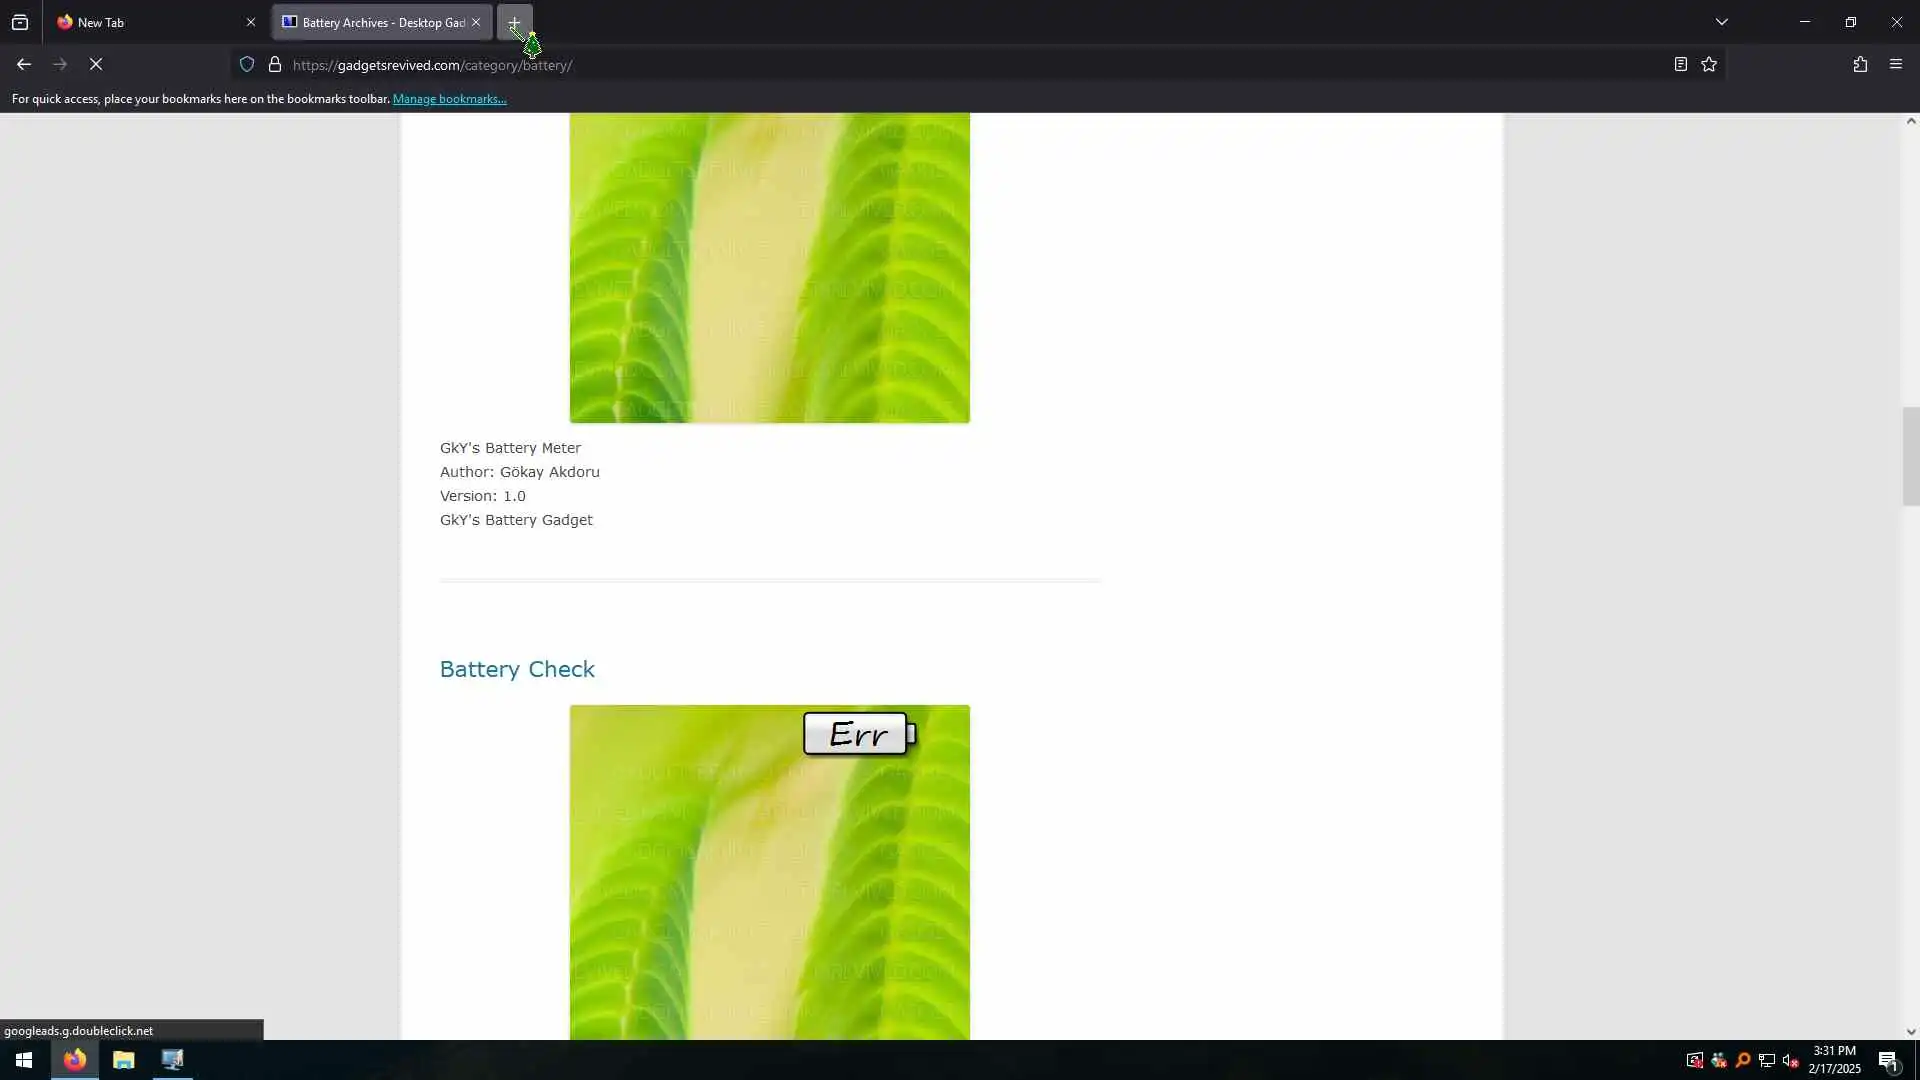The width and height of the screenshot is (1920, 1080).
Task: Open tracking protection shield icon
Action: [x=247, y=64]
